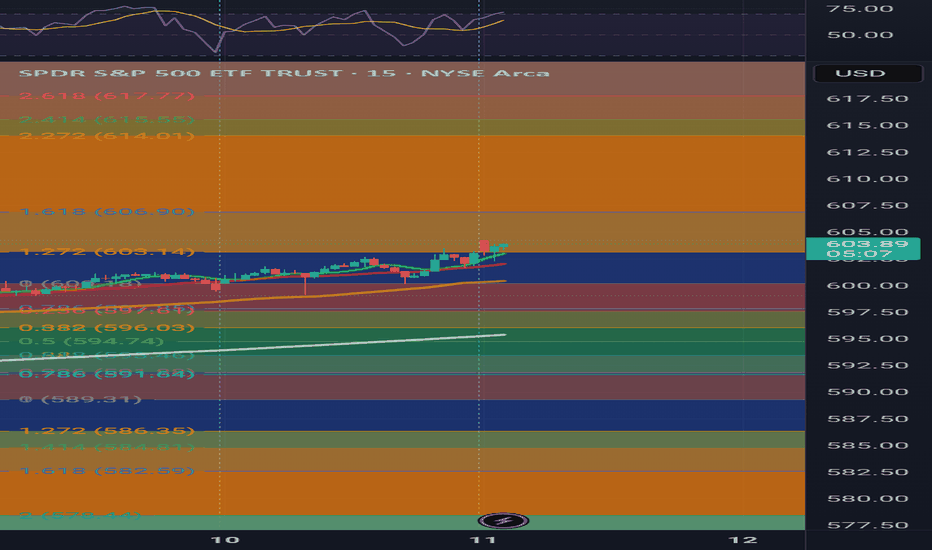This screenshot has height=550, width=932.
Task: Click the 1.618 (606.90) Fibonacci label
Action: [x=107, y=212]
